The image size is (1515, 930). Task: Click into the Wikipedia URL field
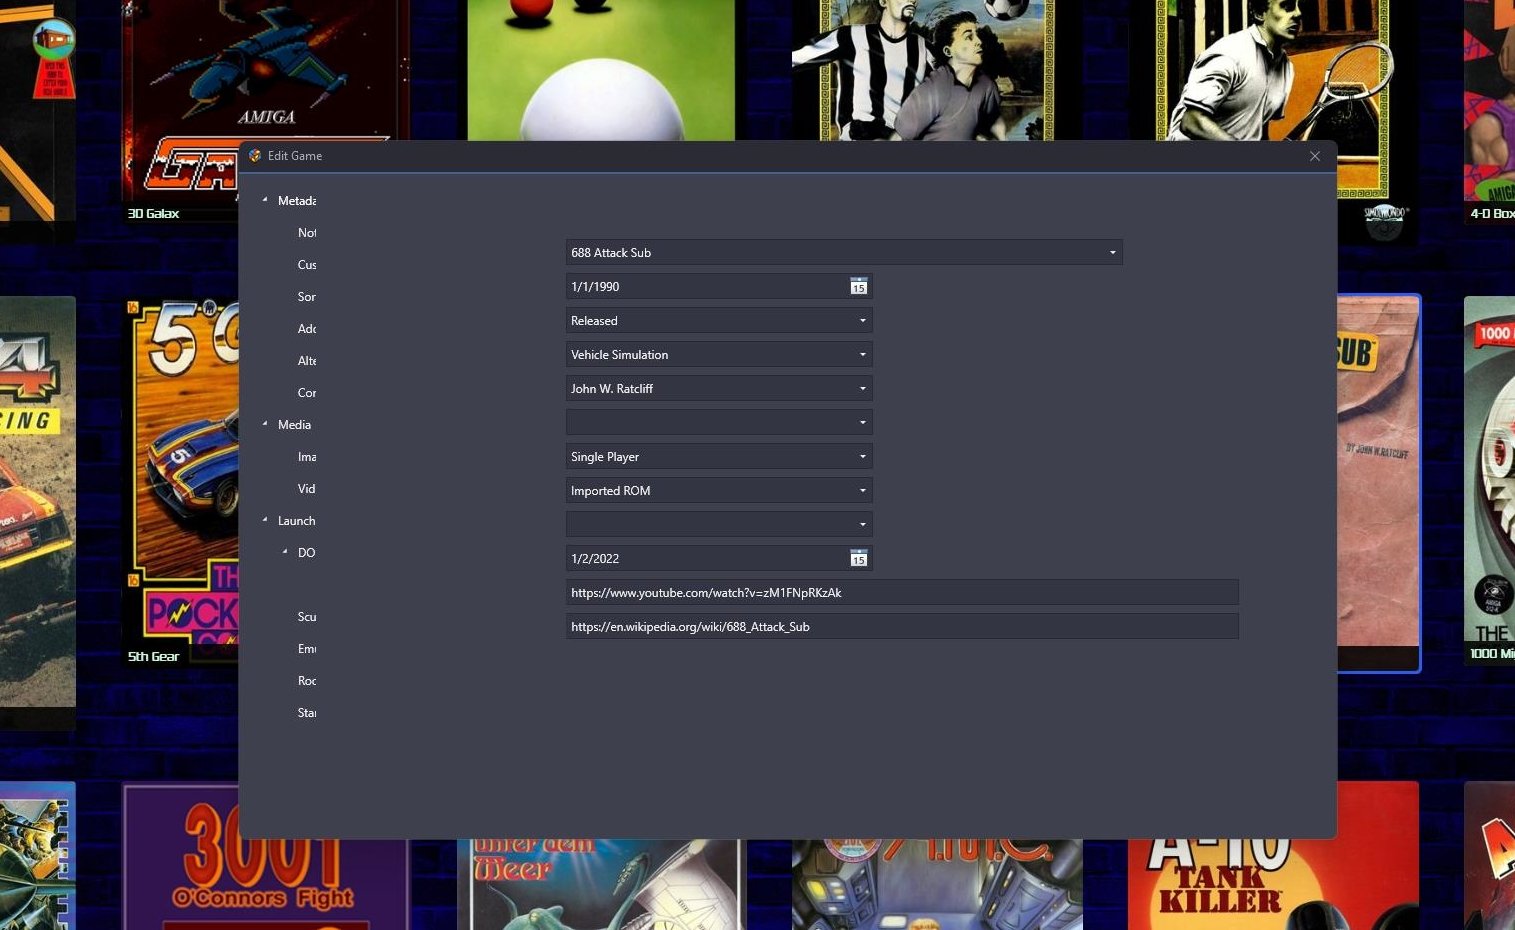pyautogui.click(x=902, y=627)
